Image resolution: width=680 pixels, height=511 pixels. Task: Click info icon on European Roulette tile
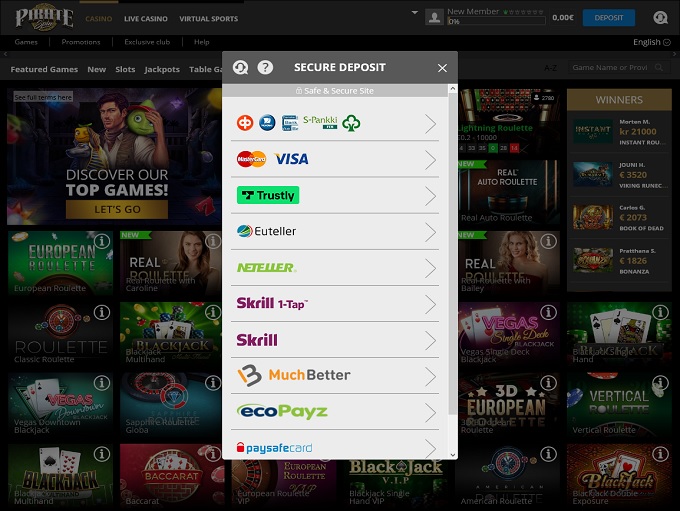(101, 242)
